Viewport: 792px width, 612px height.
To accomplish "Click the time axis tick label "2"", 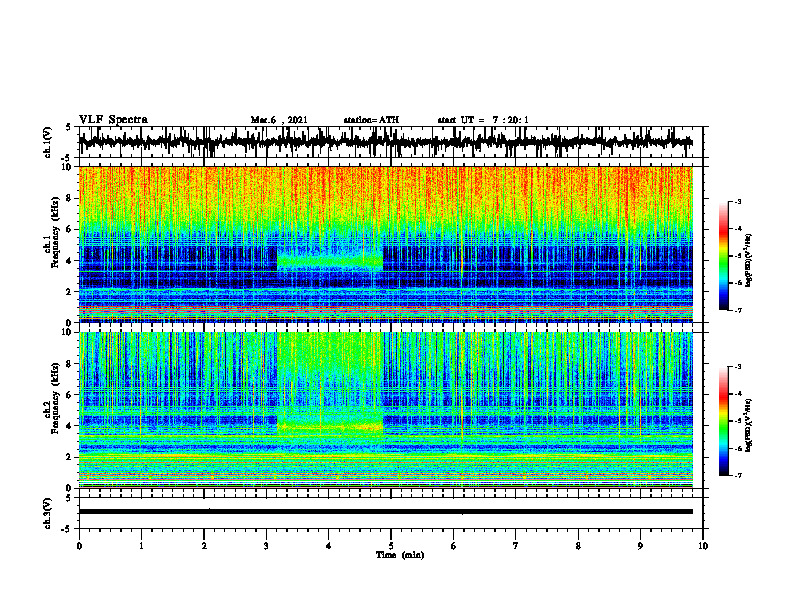I will tap(204, 546).
